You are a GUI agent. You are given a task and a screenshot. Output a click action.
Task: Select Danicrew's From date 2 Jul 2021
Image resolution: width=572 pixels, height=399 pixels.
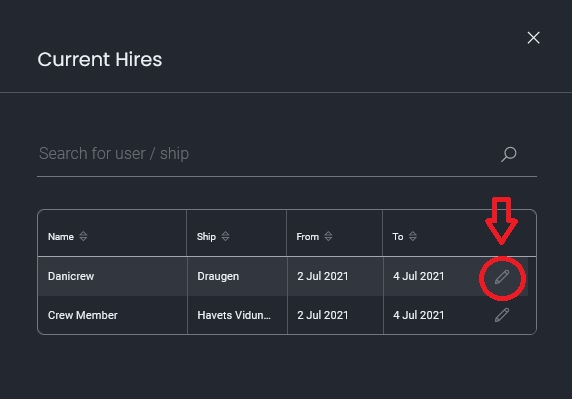click(x=322, y=276)
